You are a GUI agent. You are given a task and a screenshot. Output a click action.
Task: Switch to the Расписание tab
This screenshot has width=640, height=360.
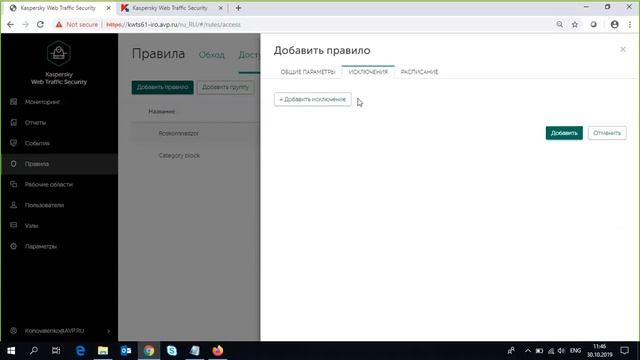pos(420,72)
